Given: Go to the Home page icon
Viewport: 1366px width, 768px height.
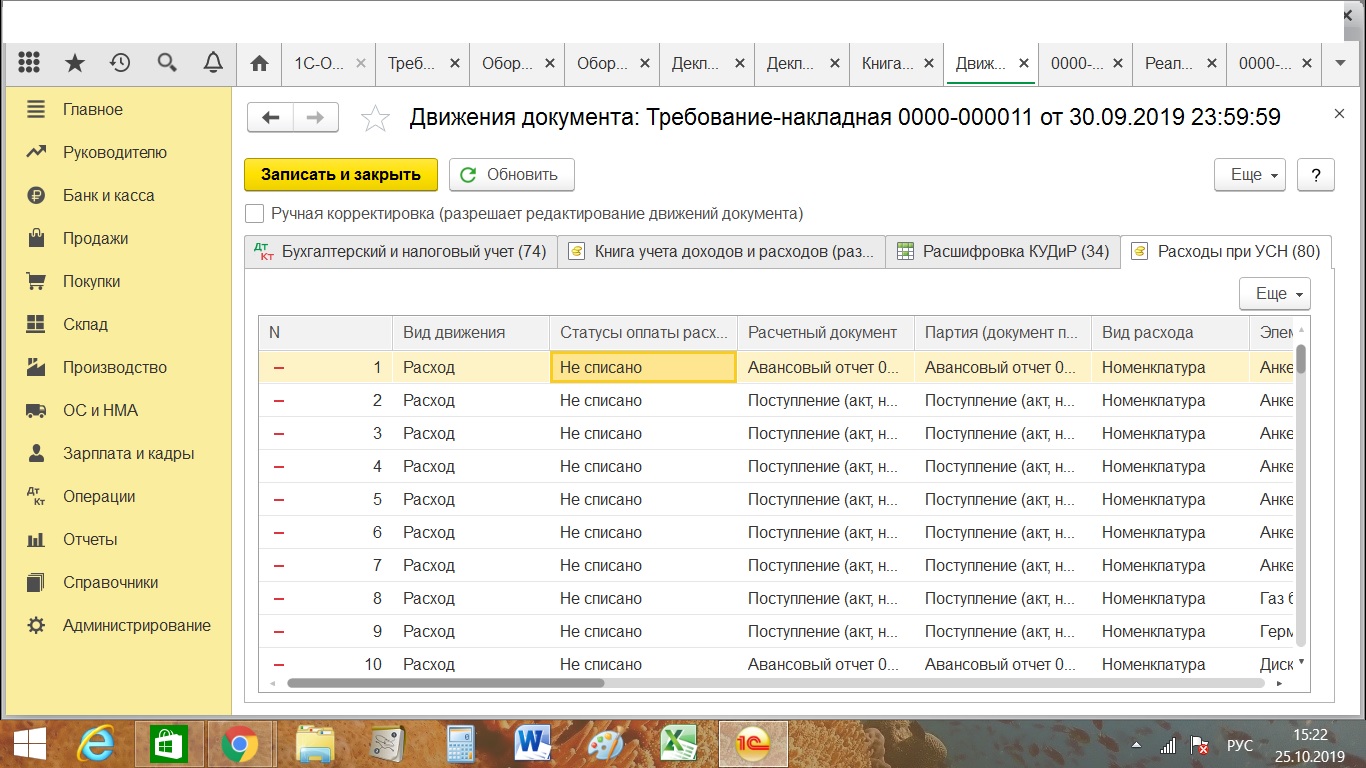Looking at the screenshot, I should [x=259, y=63].
